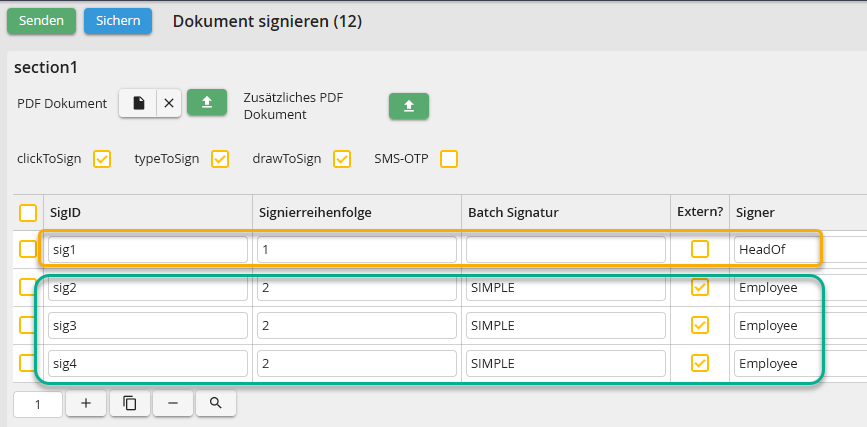Screen dimensions: 867x427
Task: Uncheck typeToSign option
Action: click(x=220, y=159)
